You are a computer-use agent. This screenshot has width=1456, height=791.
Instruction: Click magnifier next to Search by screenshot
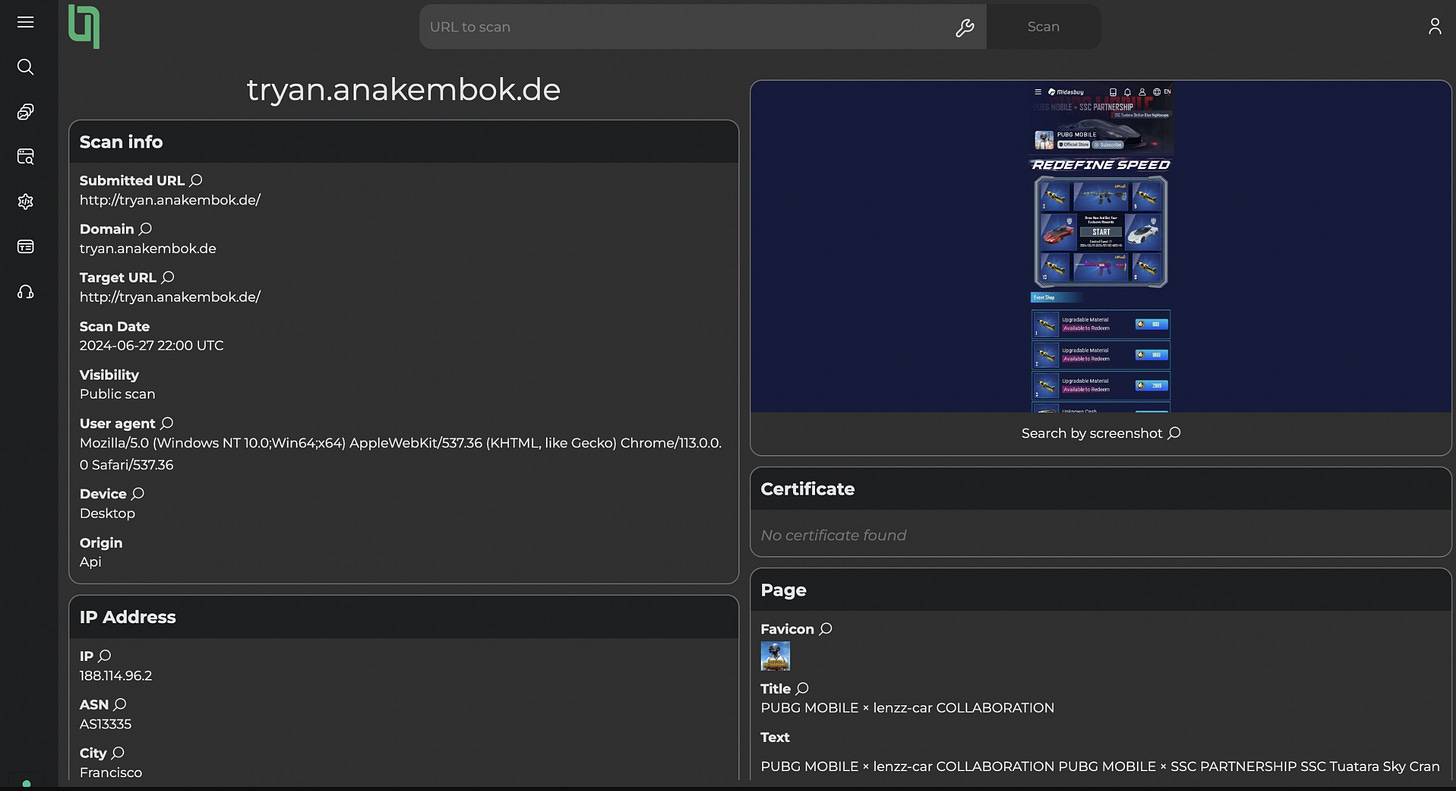(x=1174, y=433)
